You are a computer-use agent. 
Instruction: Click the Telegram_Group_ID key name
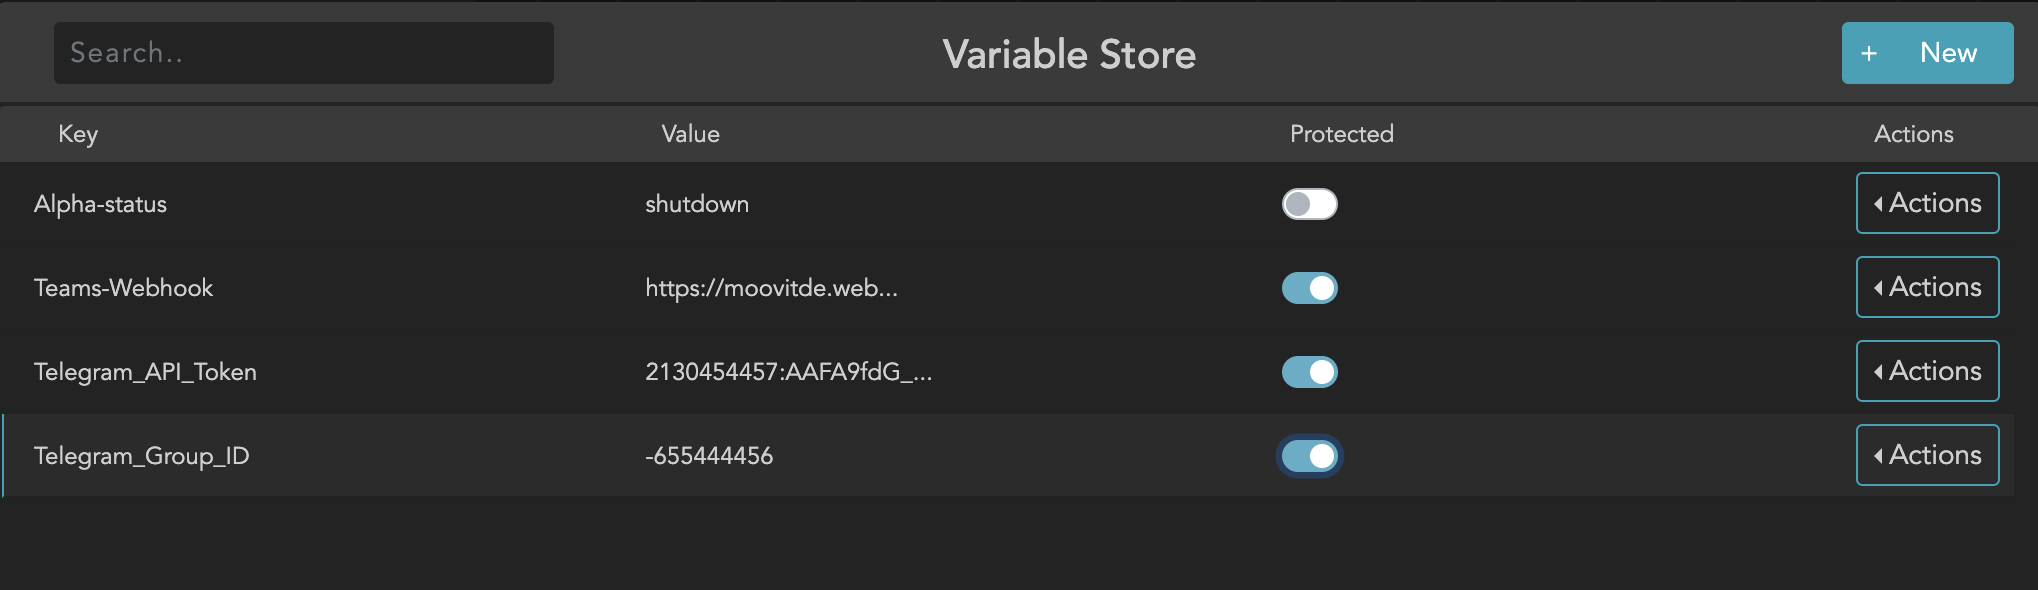(141, 456)
